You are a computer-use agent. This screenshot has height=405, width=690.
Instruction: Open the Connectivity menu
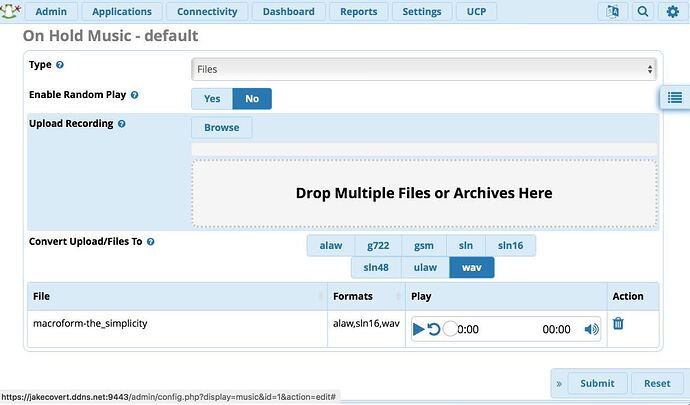pyautogui.click(x=207, y=11)
